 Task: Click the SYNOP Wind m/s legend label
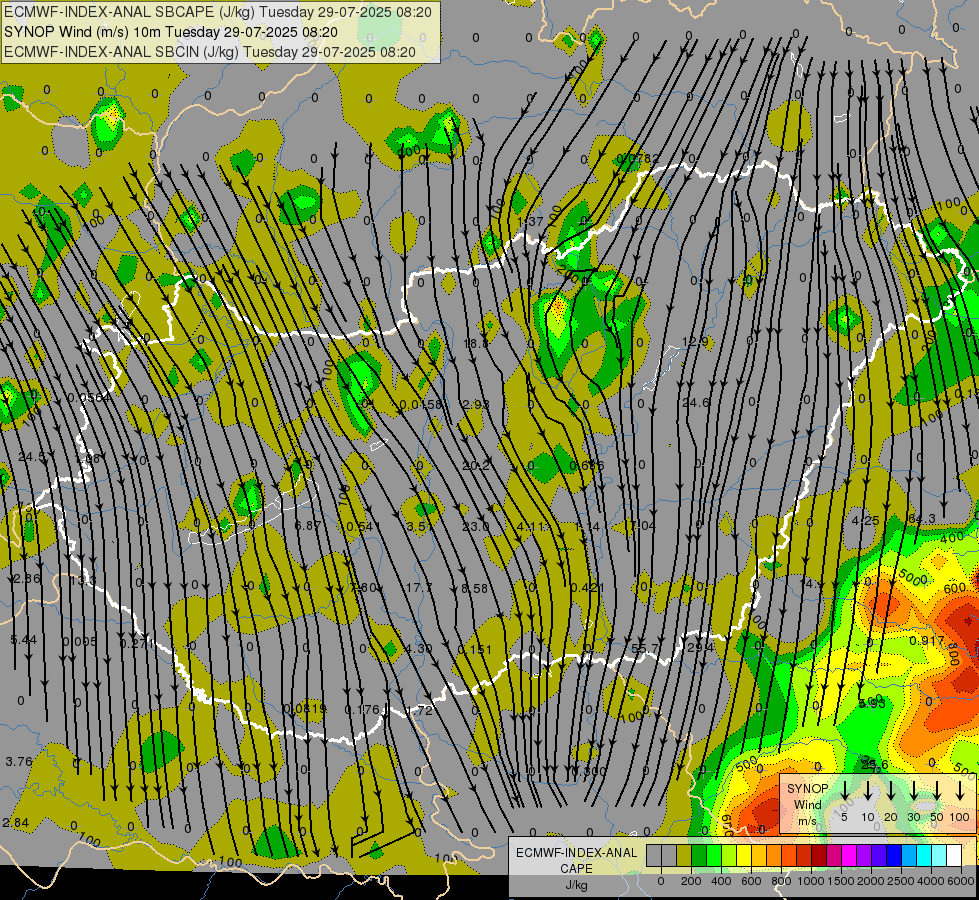(807, 804)
